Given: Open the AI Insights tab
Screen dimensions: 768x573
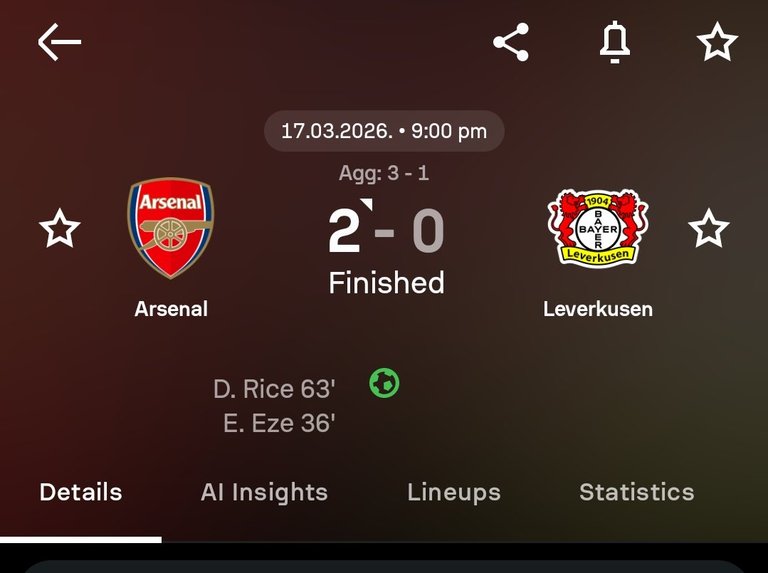Looking at the screenshot, I should pyautogui.click(x=264, y=492).
